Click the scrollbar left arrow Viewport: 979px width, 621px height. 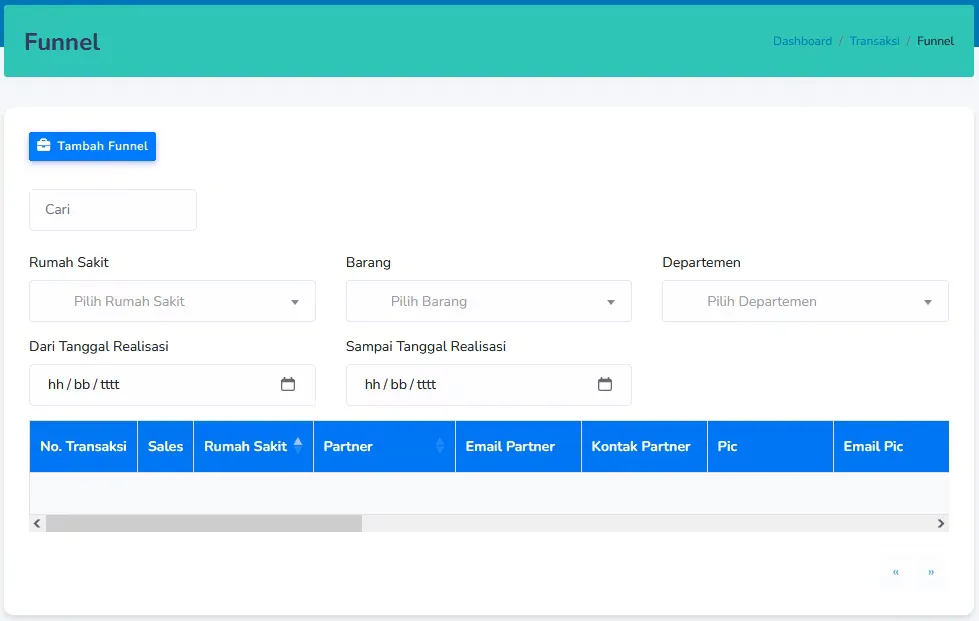point(37,523)
